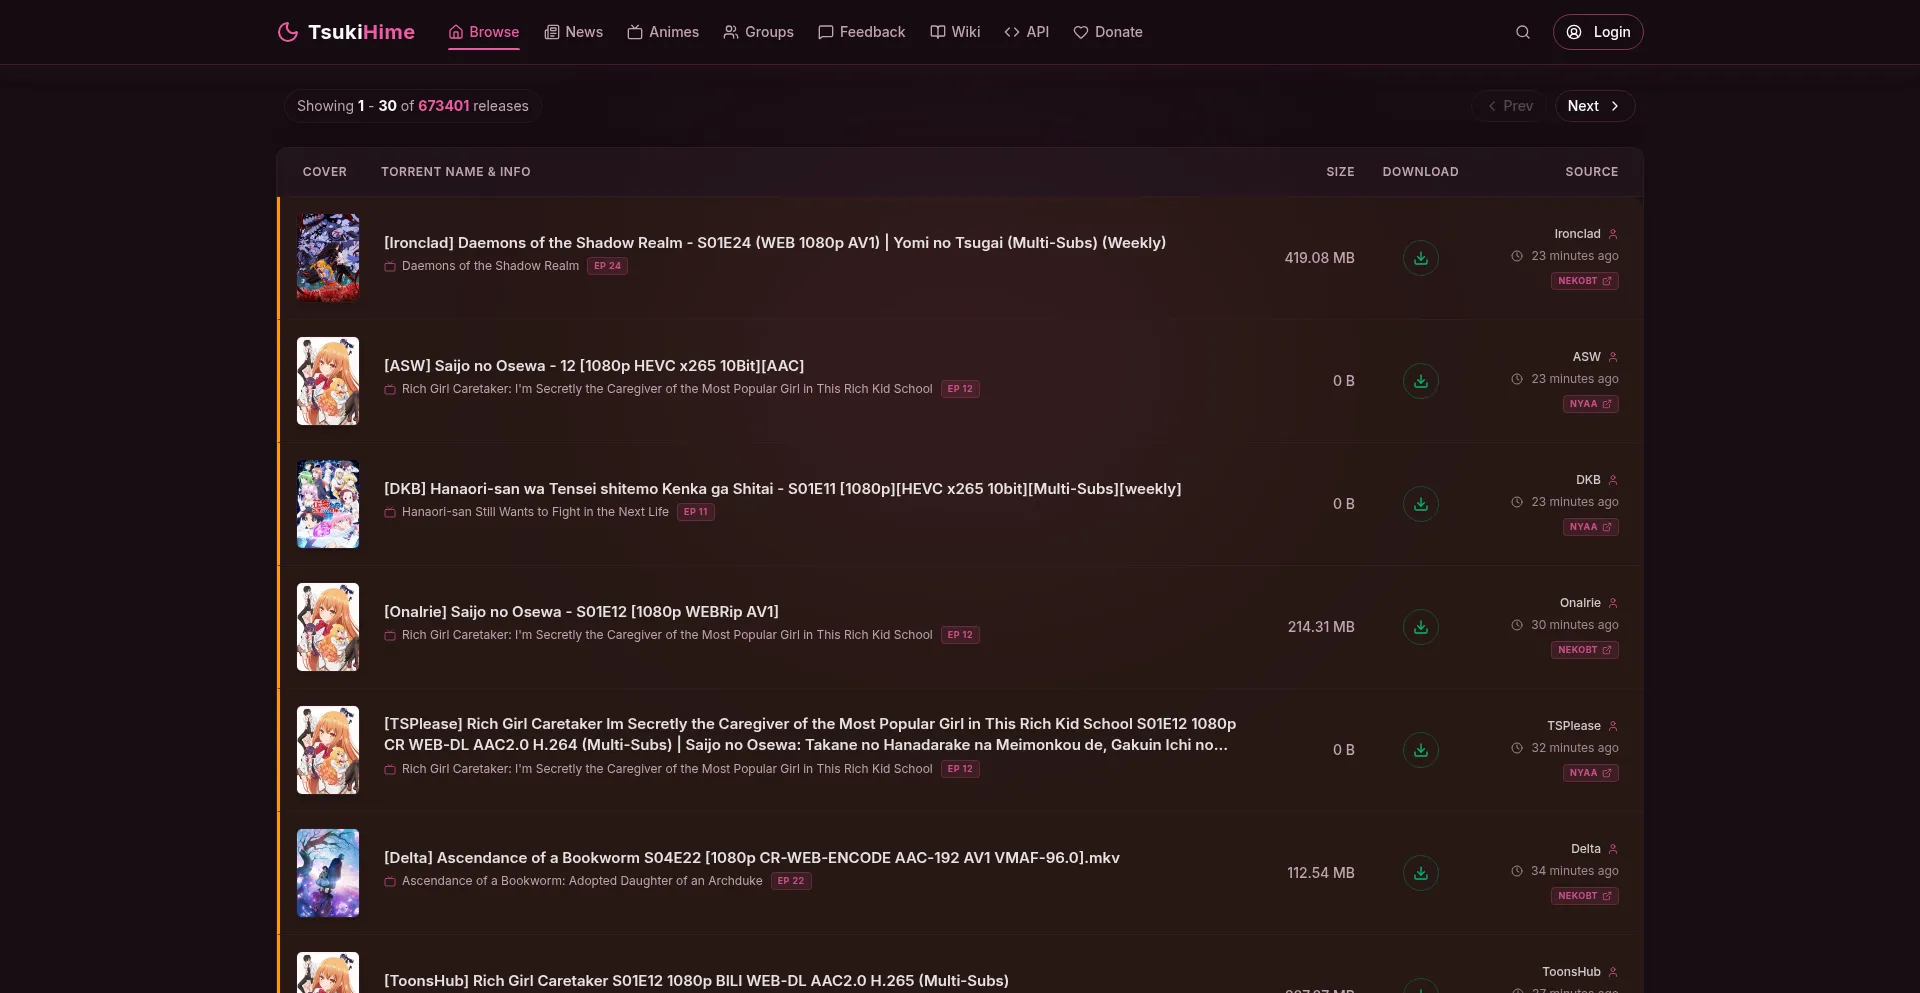Click the Prev page button
1920x993 pixels.
(x=1509, y=106)
